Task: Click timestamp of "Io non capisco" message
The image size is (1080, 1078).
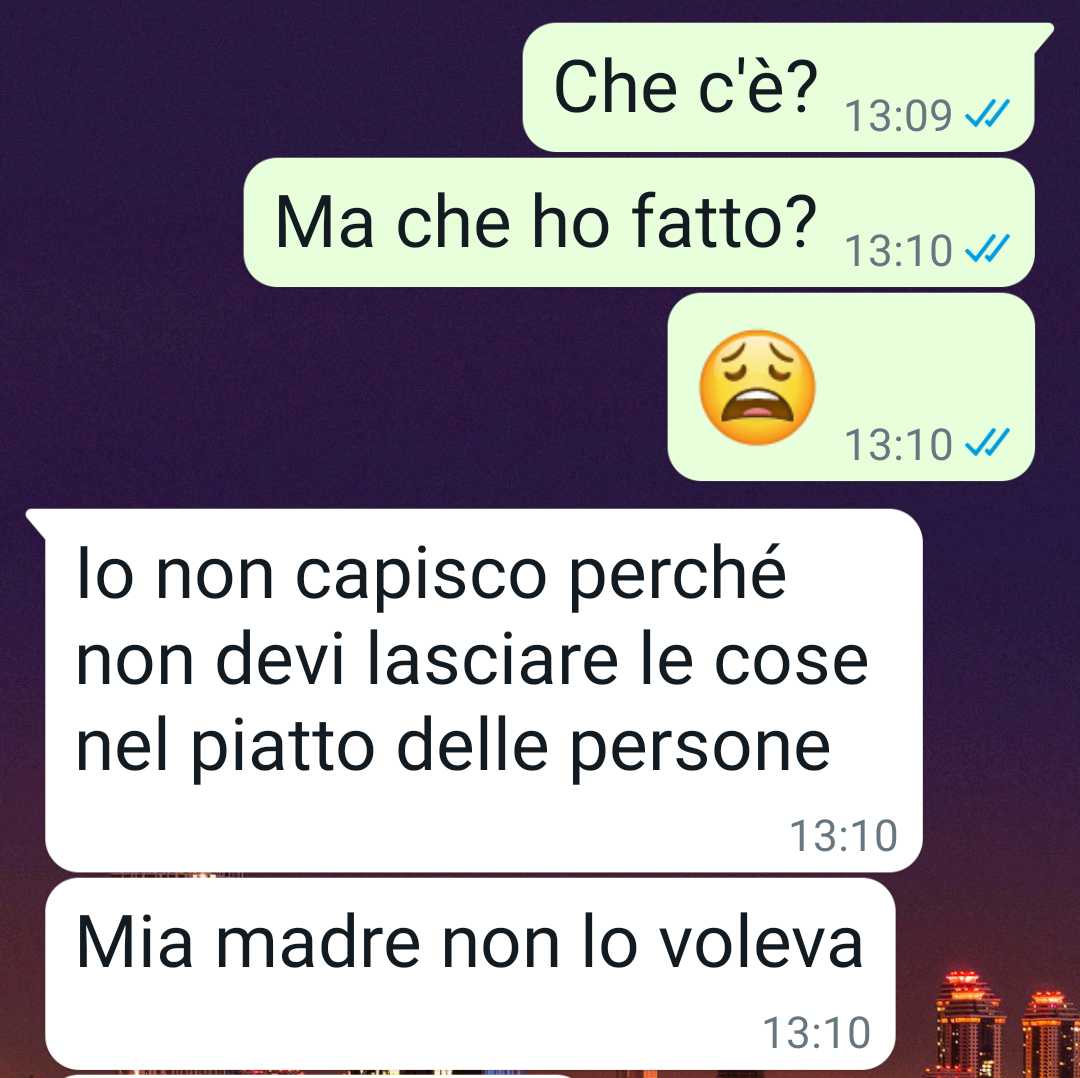Action: [x=844, y=836]
